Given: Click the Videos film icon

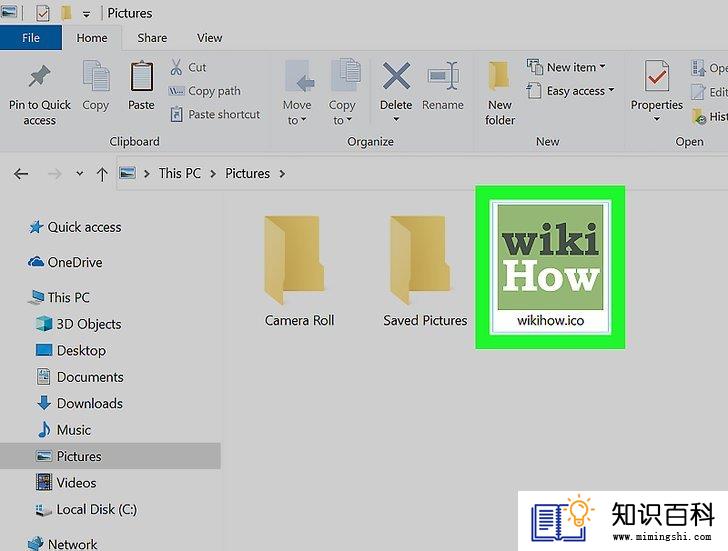Looking at the screenshot, I should click(x=44, y=482).
